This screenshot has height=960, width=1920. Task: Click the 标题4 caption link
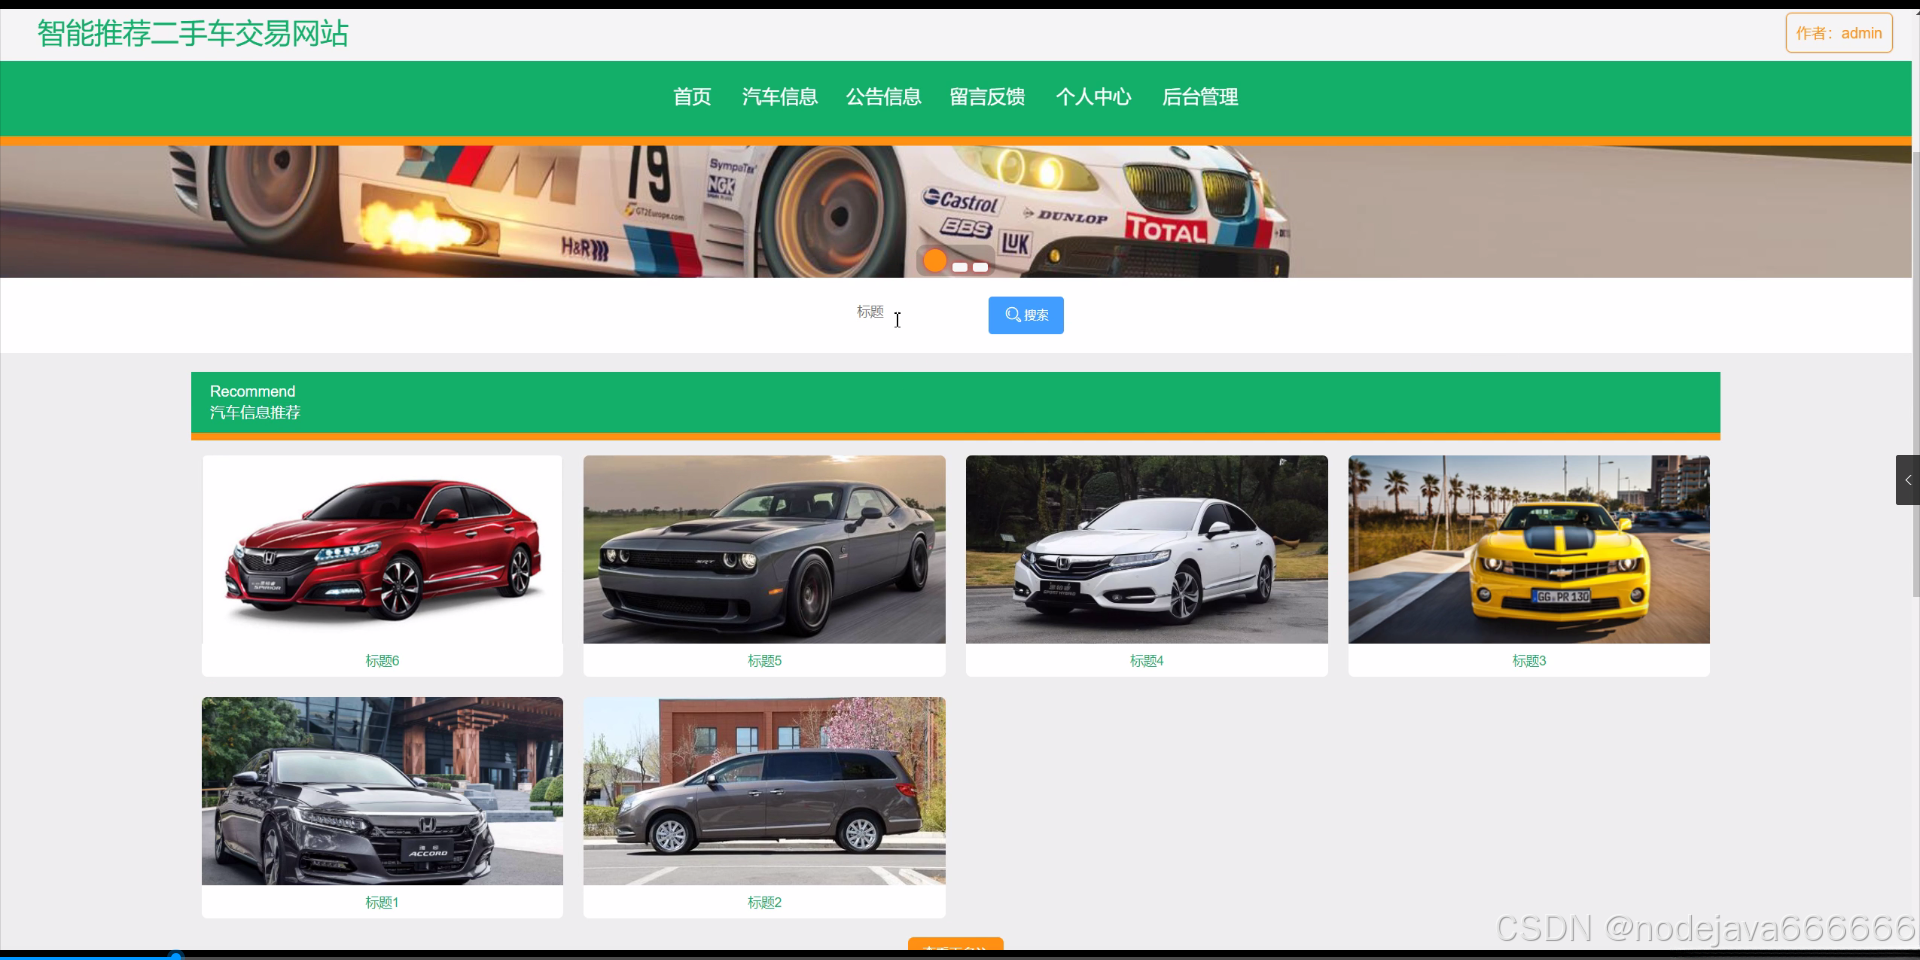(1147, 661)
